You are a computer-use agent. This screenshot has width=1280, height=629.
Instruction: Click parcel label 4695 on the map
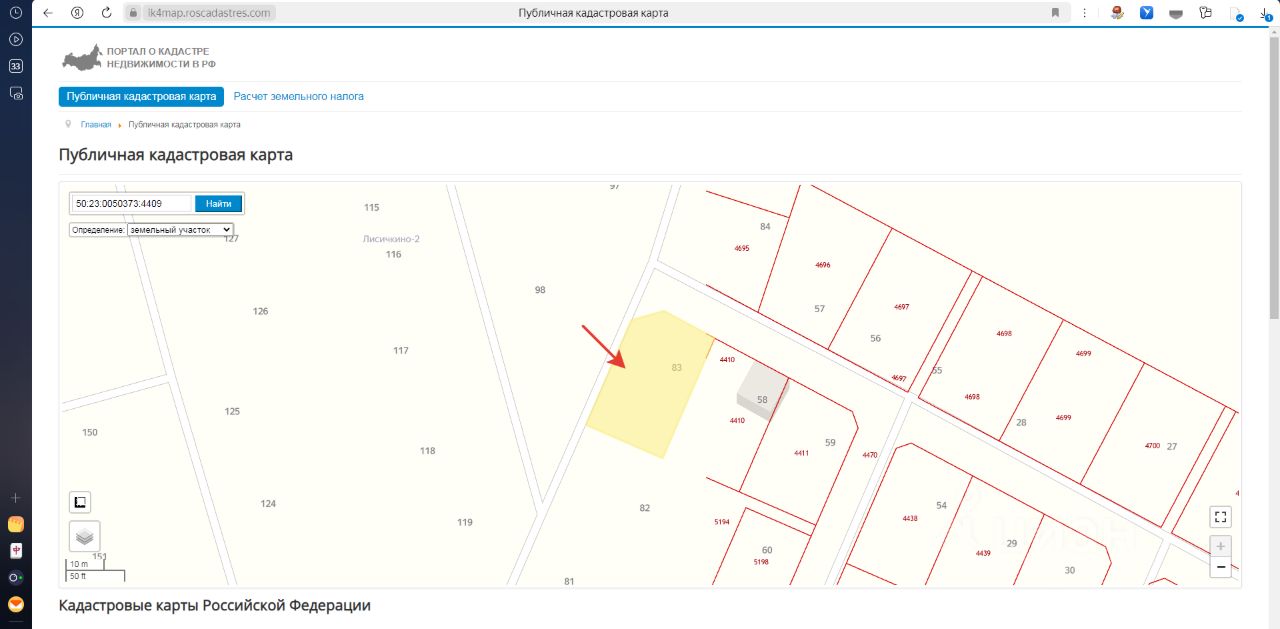tap(742, 248)
